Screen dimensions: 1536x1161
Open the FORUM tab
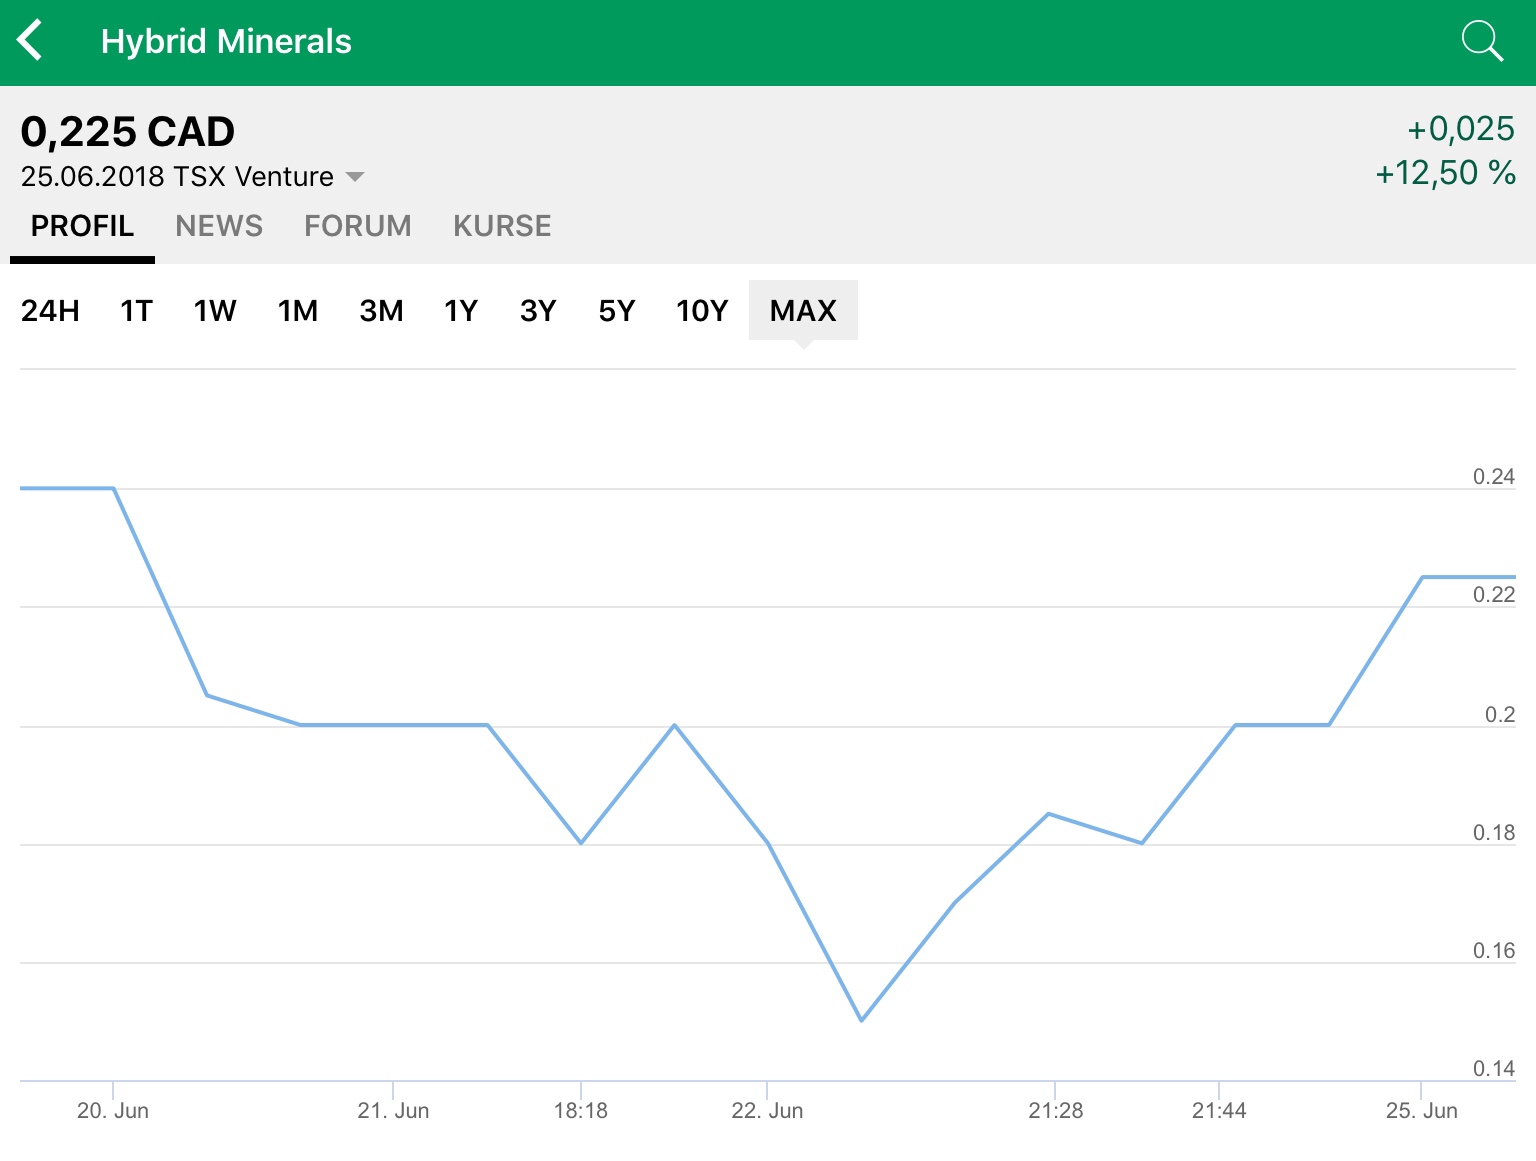pos(357,226)
